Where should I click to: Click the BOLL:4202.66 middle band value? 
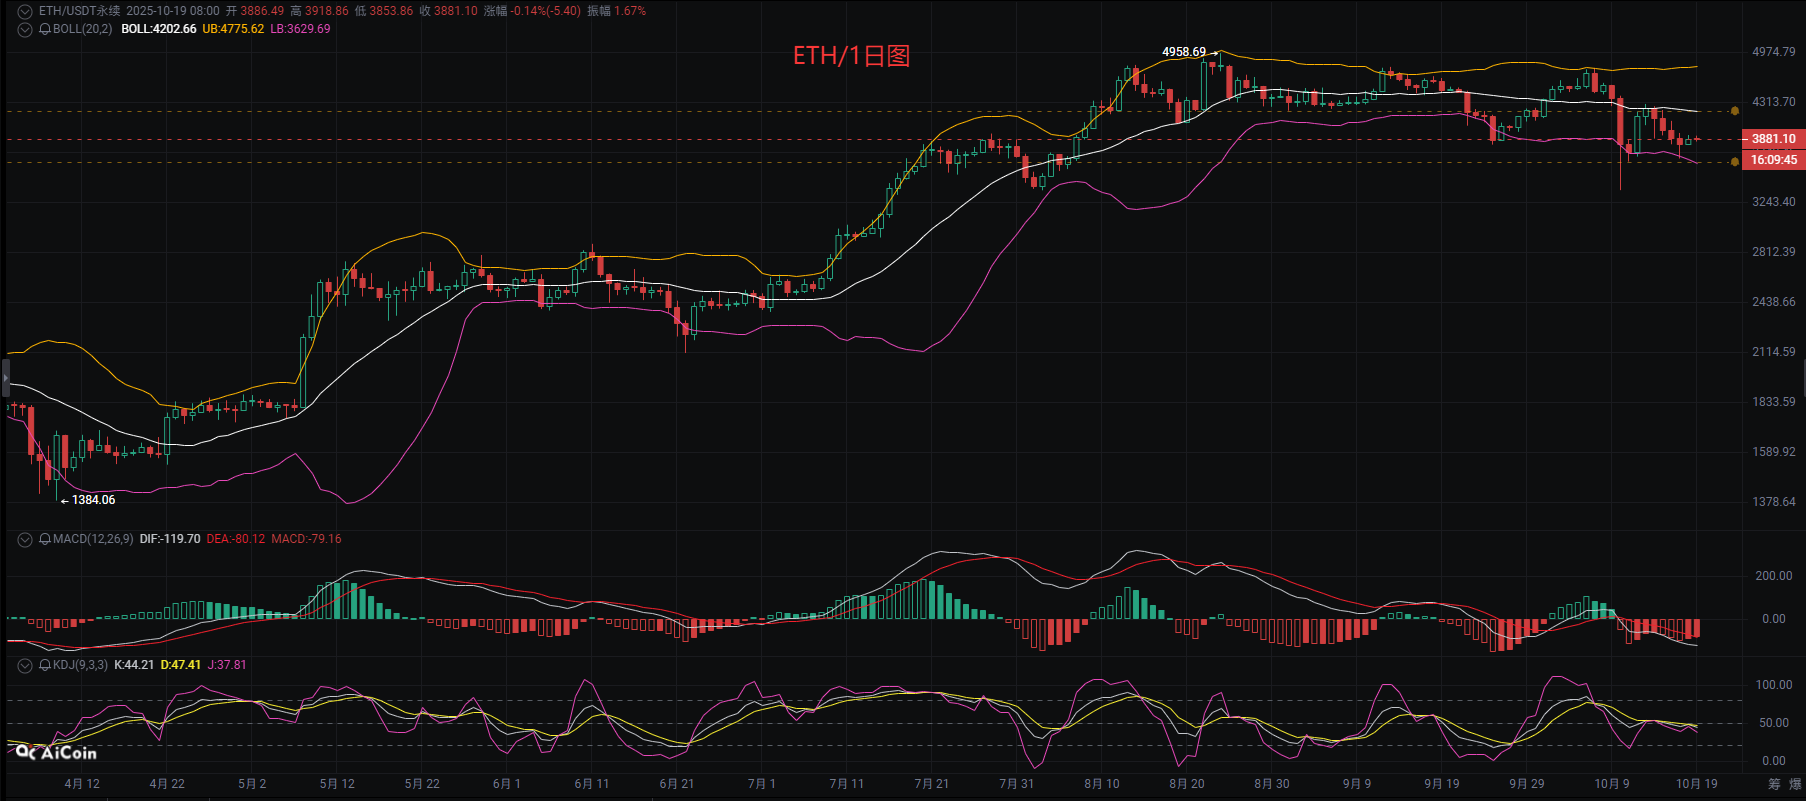coord(159,29)
